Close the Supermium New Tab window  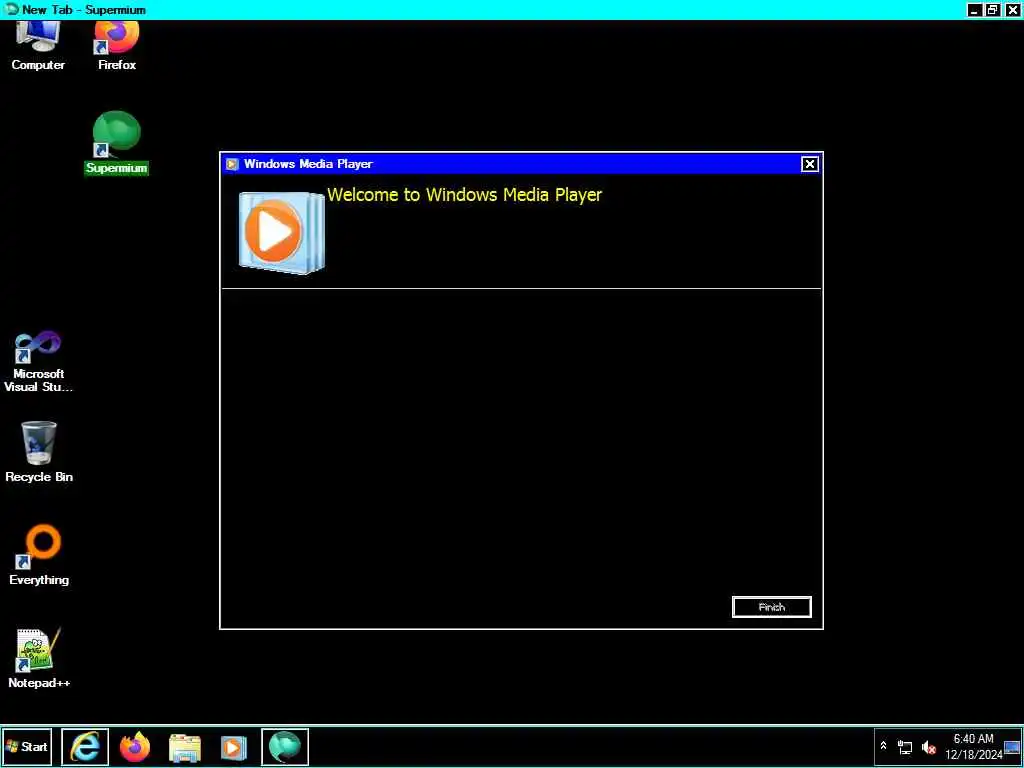1011,10
